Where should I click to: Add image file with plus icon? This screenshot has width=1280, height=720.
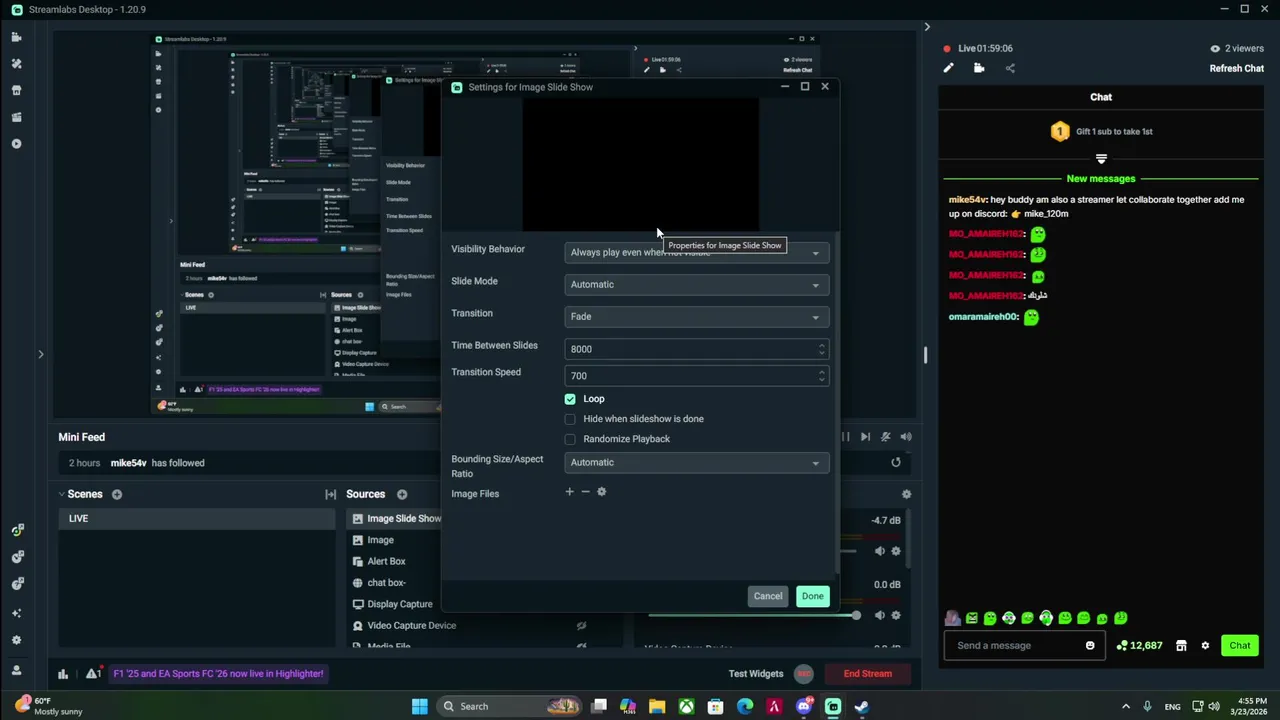pyautogui.click(x=570, y=492)
